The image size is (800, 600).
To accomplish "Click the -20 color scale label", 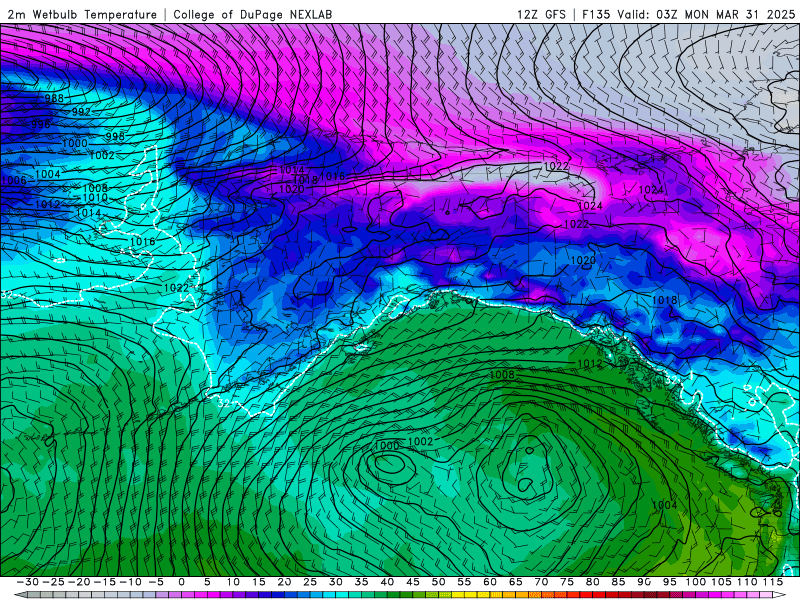I will pos(79,582).
